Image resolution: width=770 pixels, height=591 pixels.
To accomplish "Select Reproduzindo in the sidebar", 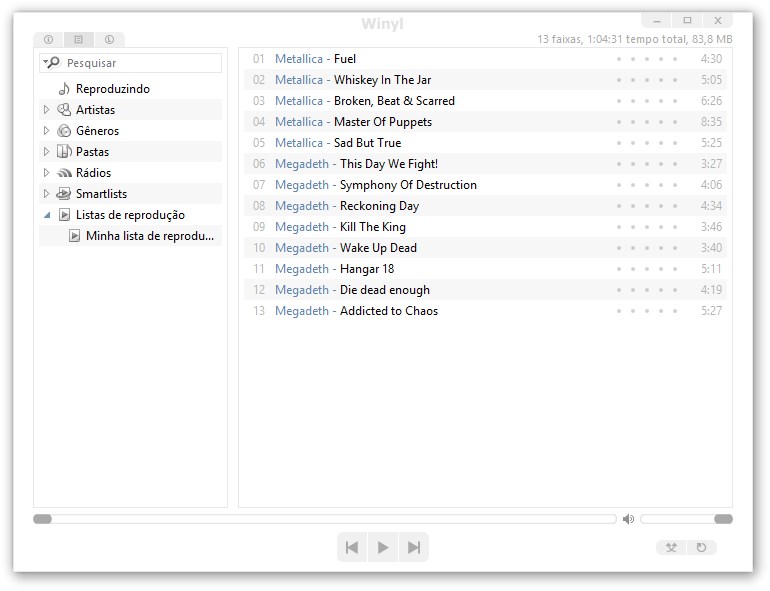I will coord(112,89).
